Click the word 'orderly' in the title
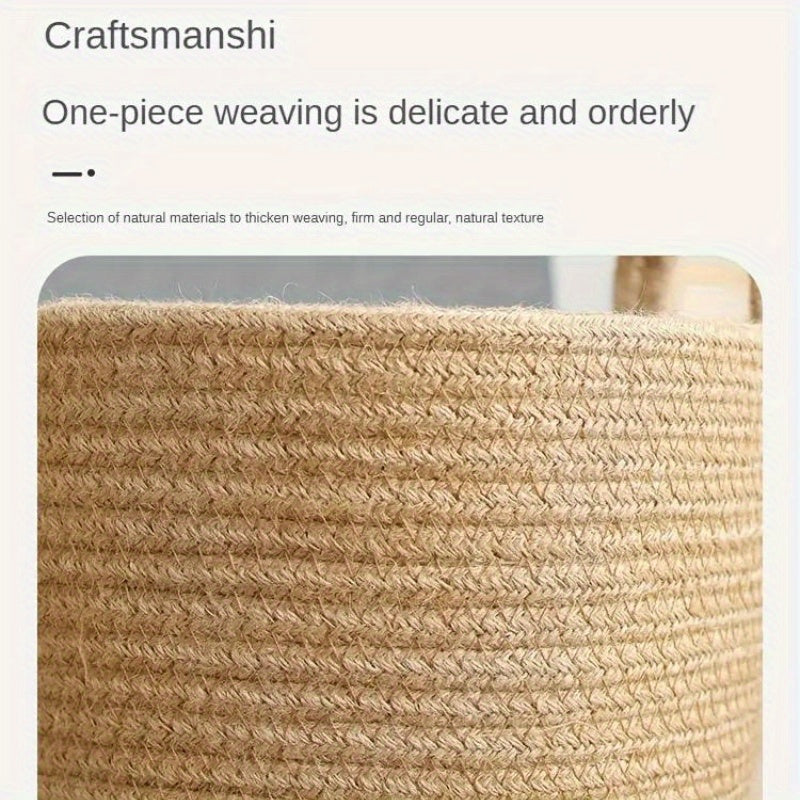 [641, 113]
